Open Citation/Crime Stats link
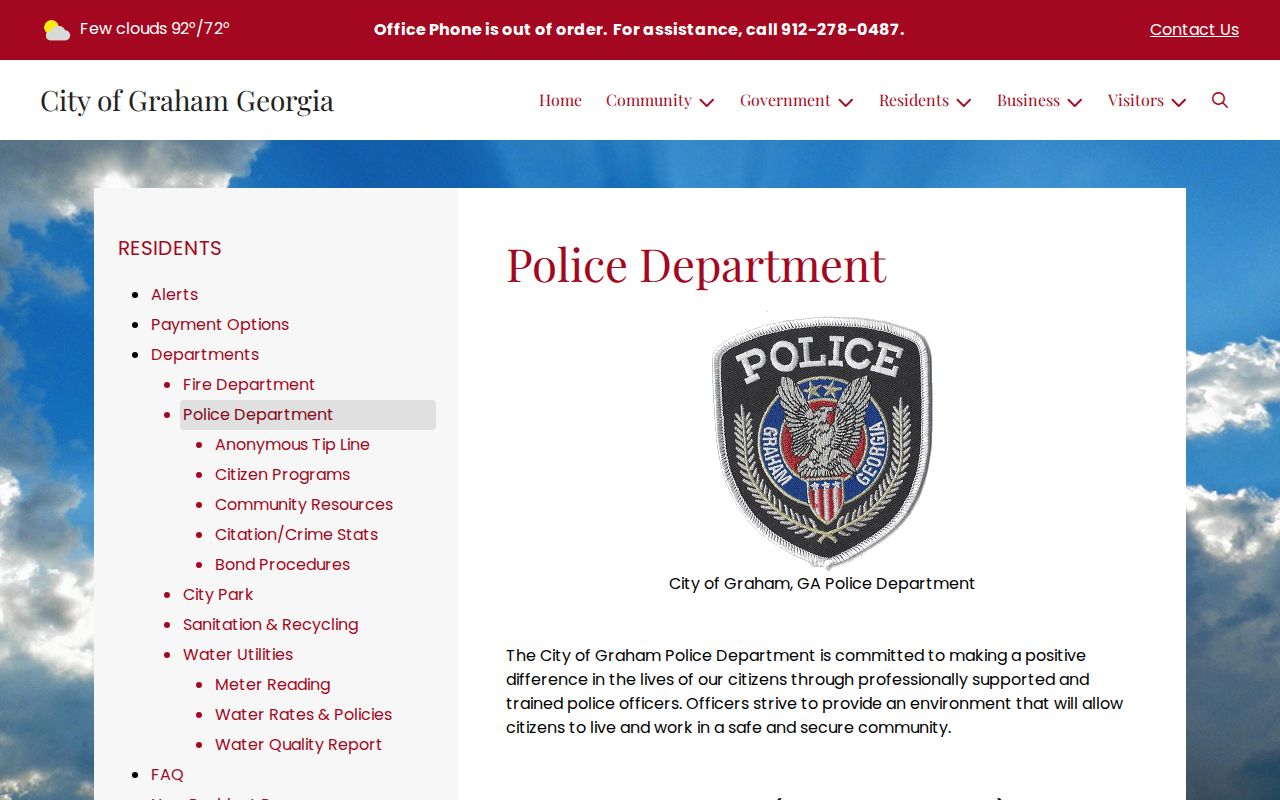 click(296, 534)
